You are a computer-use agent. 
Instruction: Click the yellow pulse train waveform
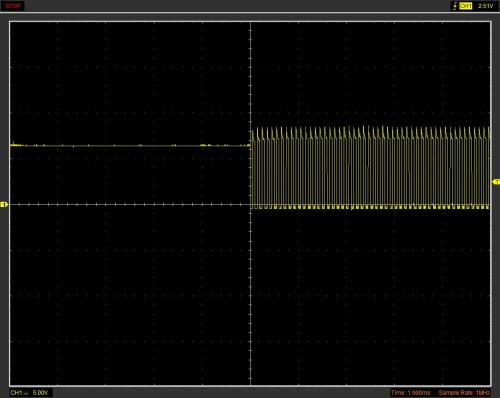pos(370,167)
